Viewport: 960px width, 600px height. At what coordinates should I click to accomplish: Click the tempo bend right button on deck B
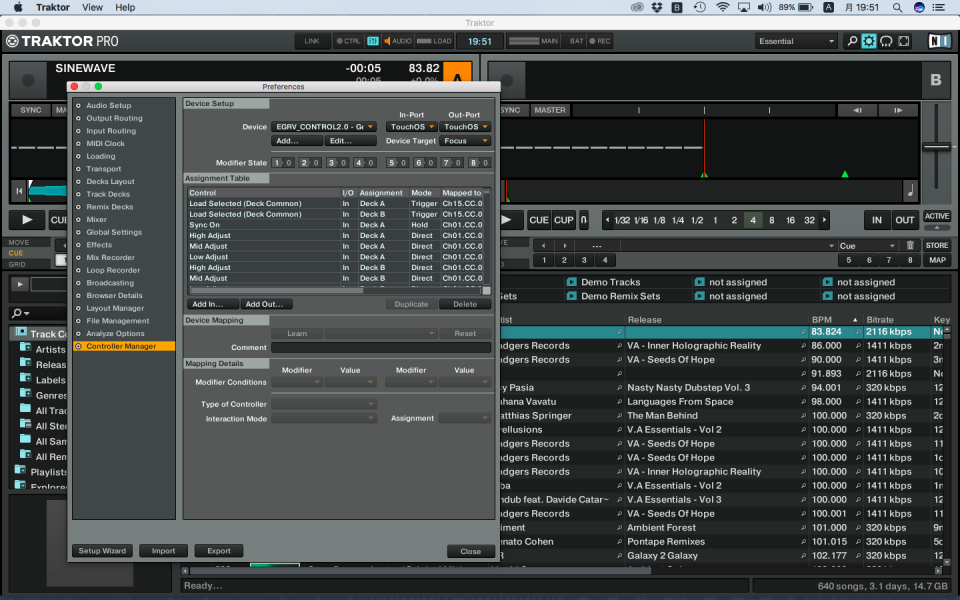point(898,110)
